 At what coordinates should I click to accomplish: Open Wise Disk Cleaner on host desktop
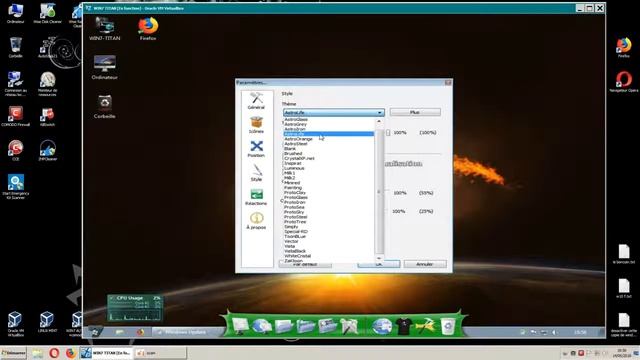[47, 13]
